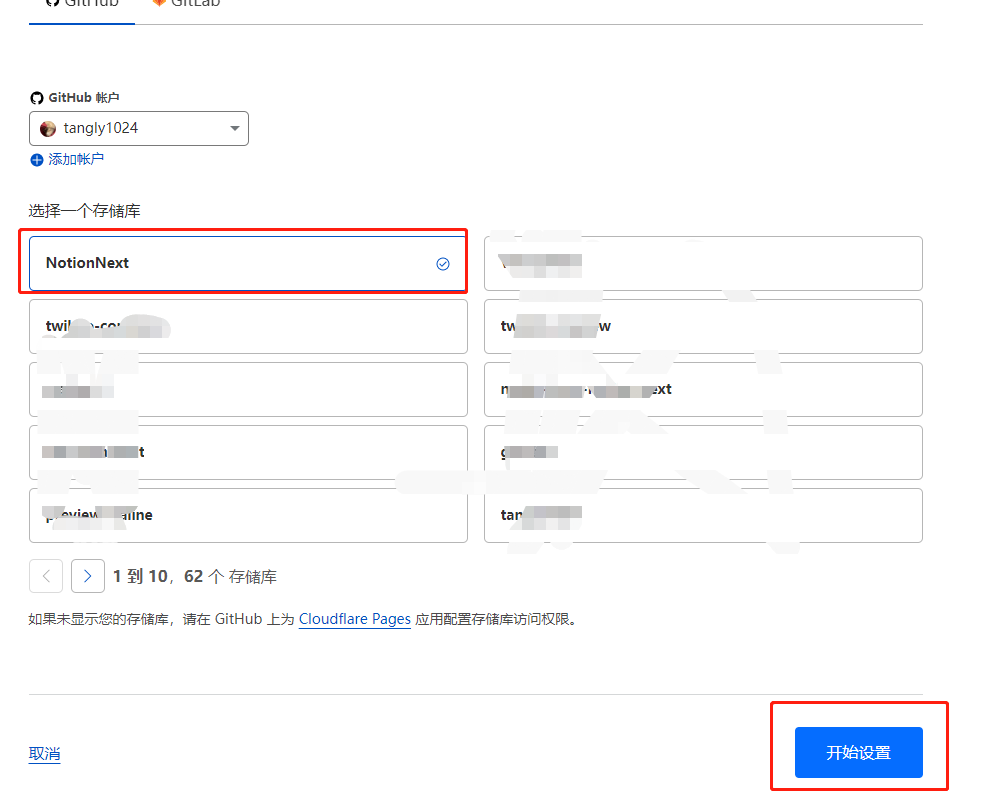Click the tangly1024 avatar image

point(48,129)
